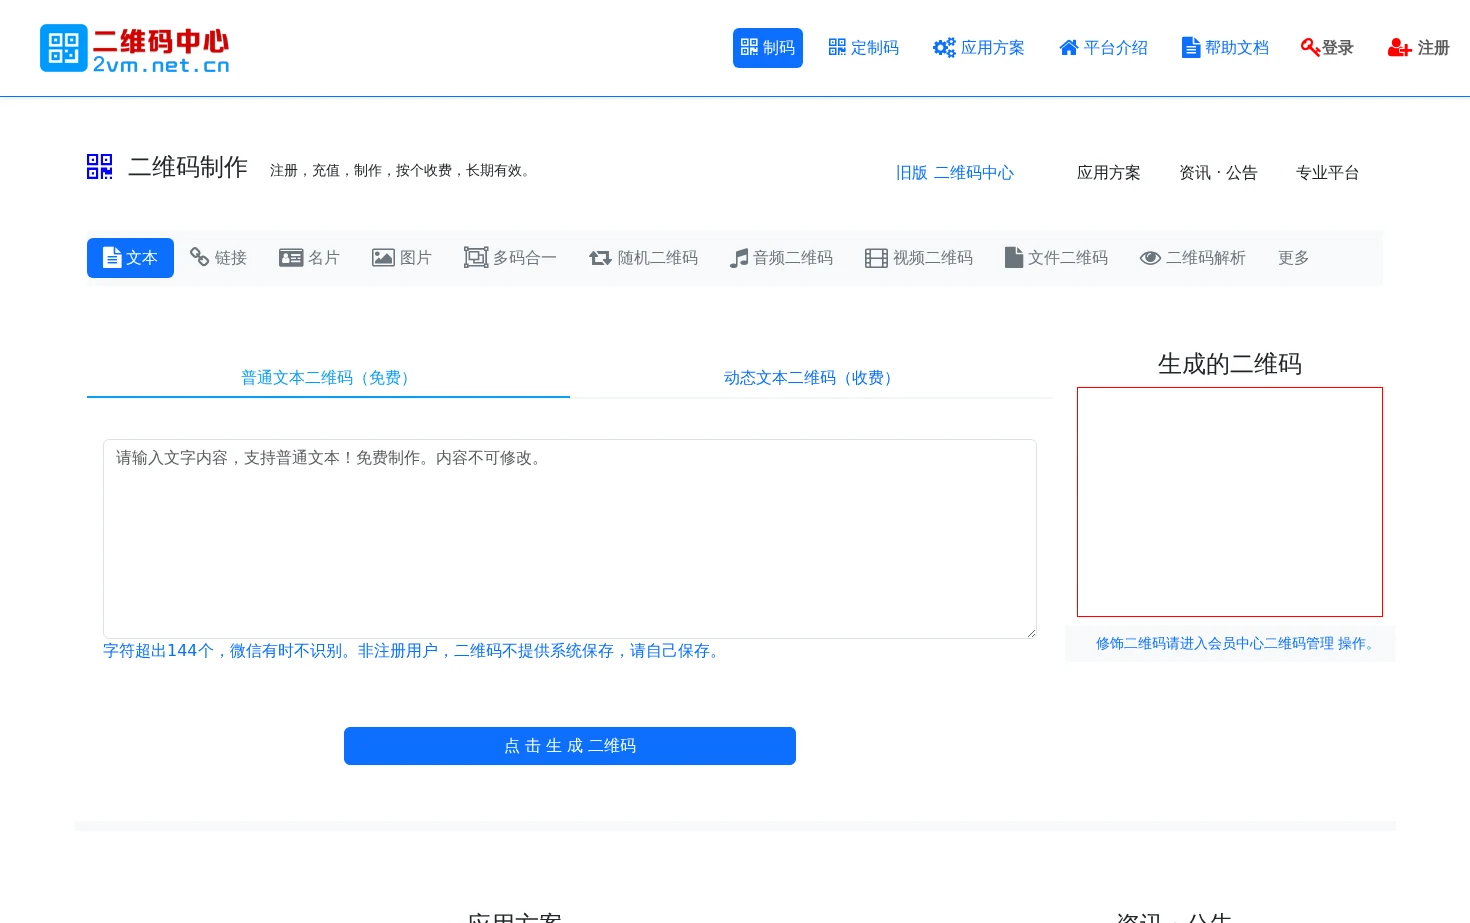Open the 名片 type tab label
This screenshot has width=1470, height=923.
(324, 258)
